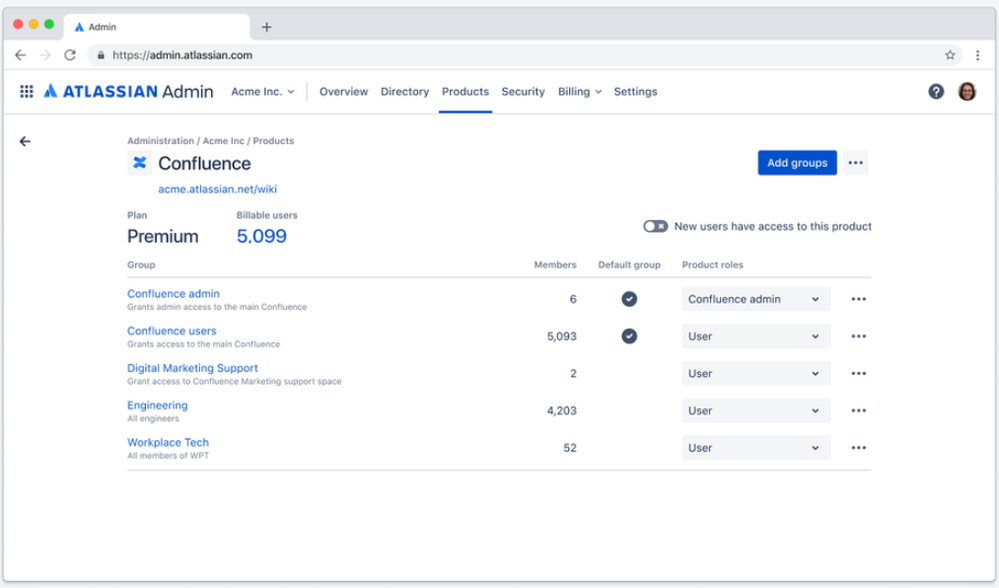Select the Admin browser tab
Screen dimensions: 999x588
click(x=157, y=27)
